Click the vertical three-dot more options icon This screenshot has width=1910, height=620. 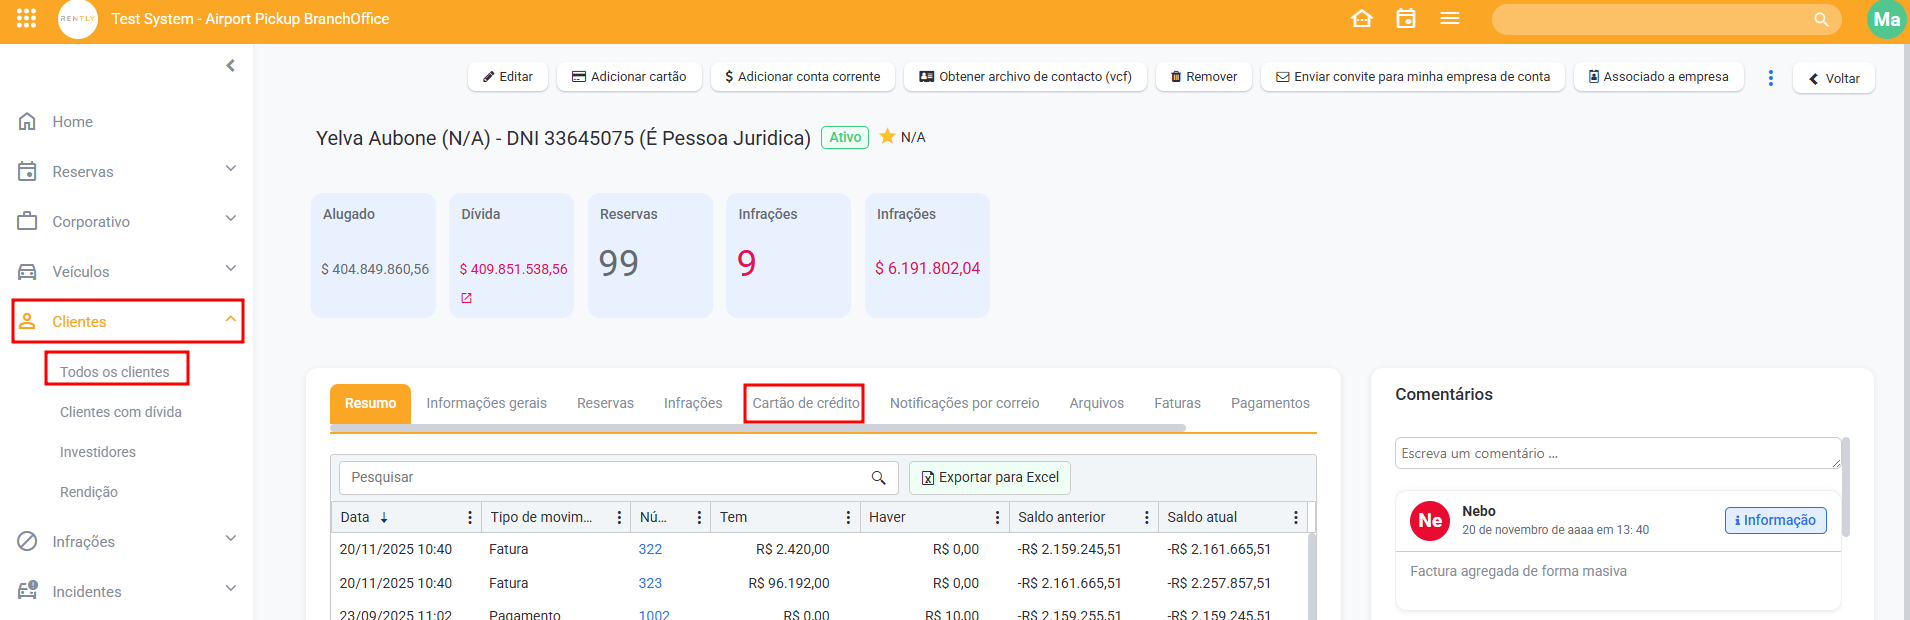click(x=1770, y=78)
